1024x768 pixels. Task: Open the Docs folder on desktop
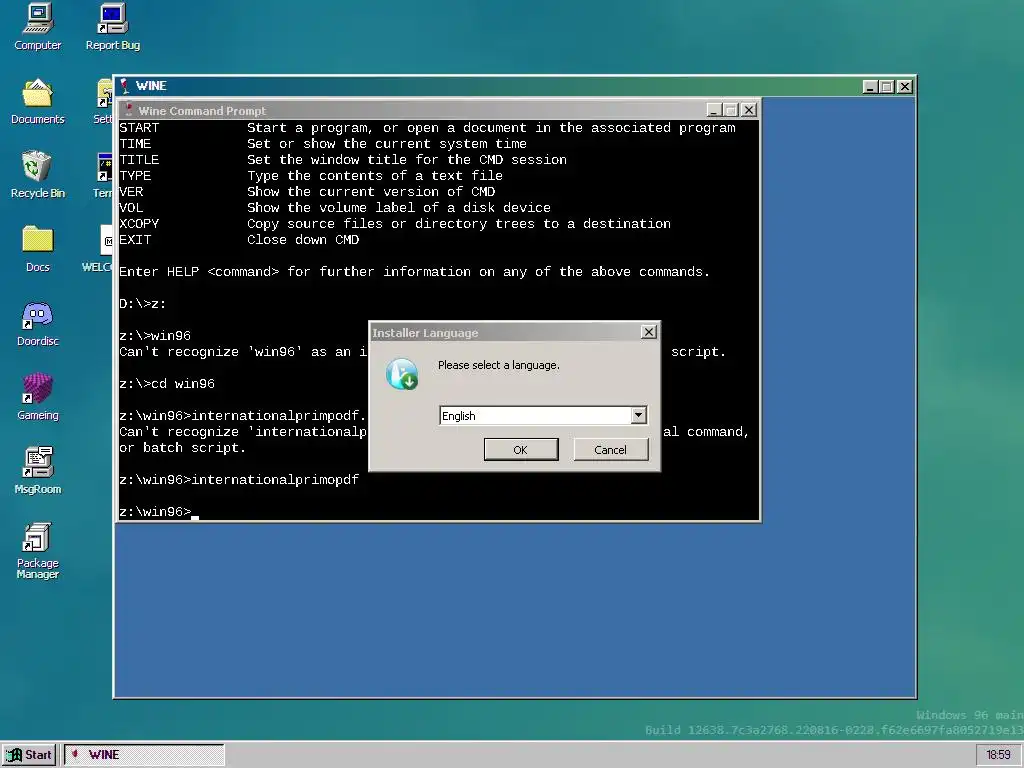37,249
